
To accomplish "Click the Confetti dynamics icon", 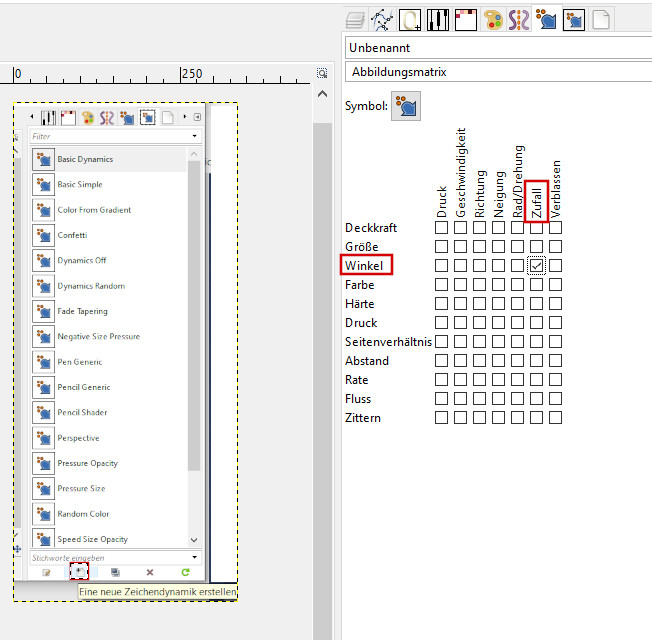I will (43, 235).
